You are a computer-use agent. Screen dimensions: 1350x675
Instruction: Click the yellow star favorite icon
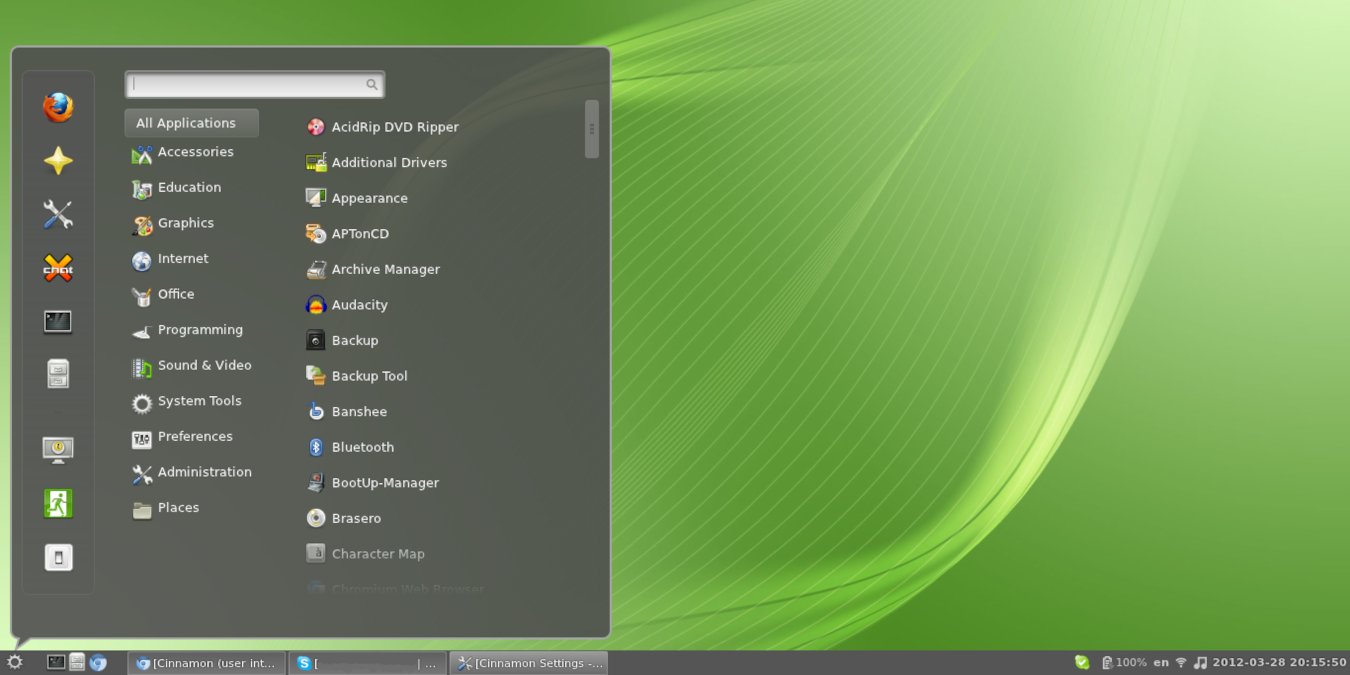coord(57,160)
